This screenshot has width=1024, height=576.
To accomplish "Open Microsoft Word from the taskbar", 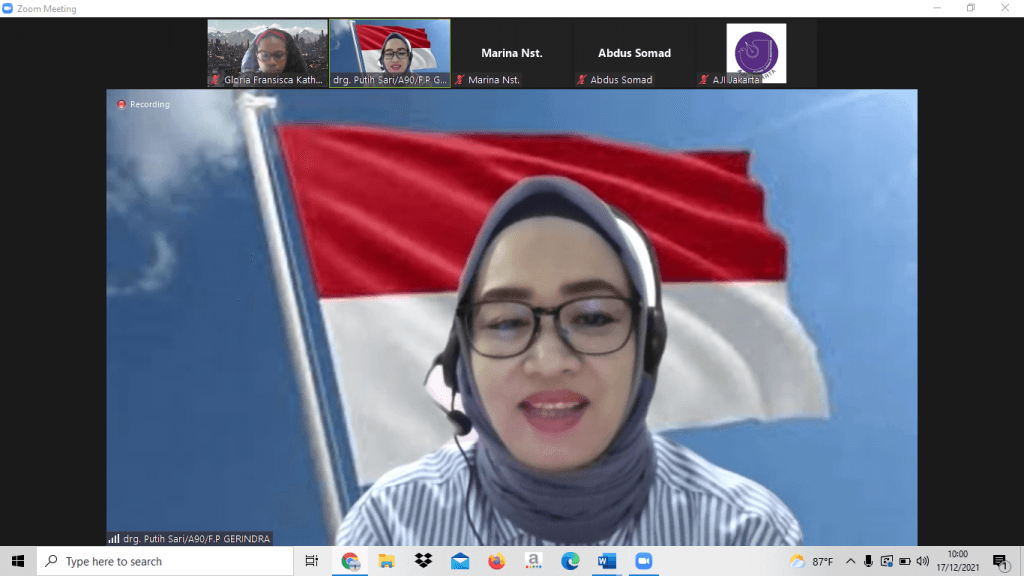I will click(607, 561).
